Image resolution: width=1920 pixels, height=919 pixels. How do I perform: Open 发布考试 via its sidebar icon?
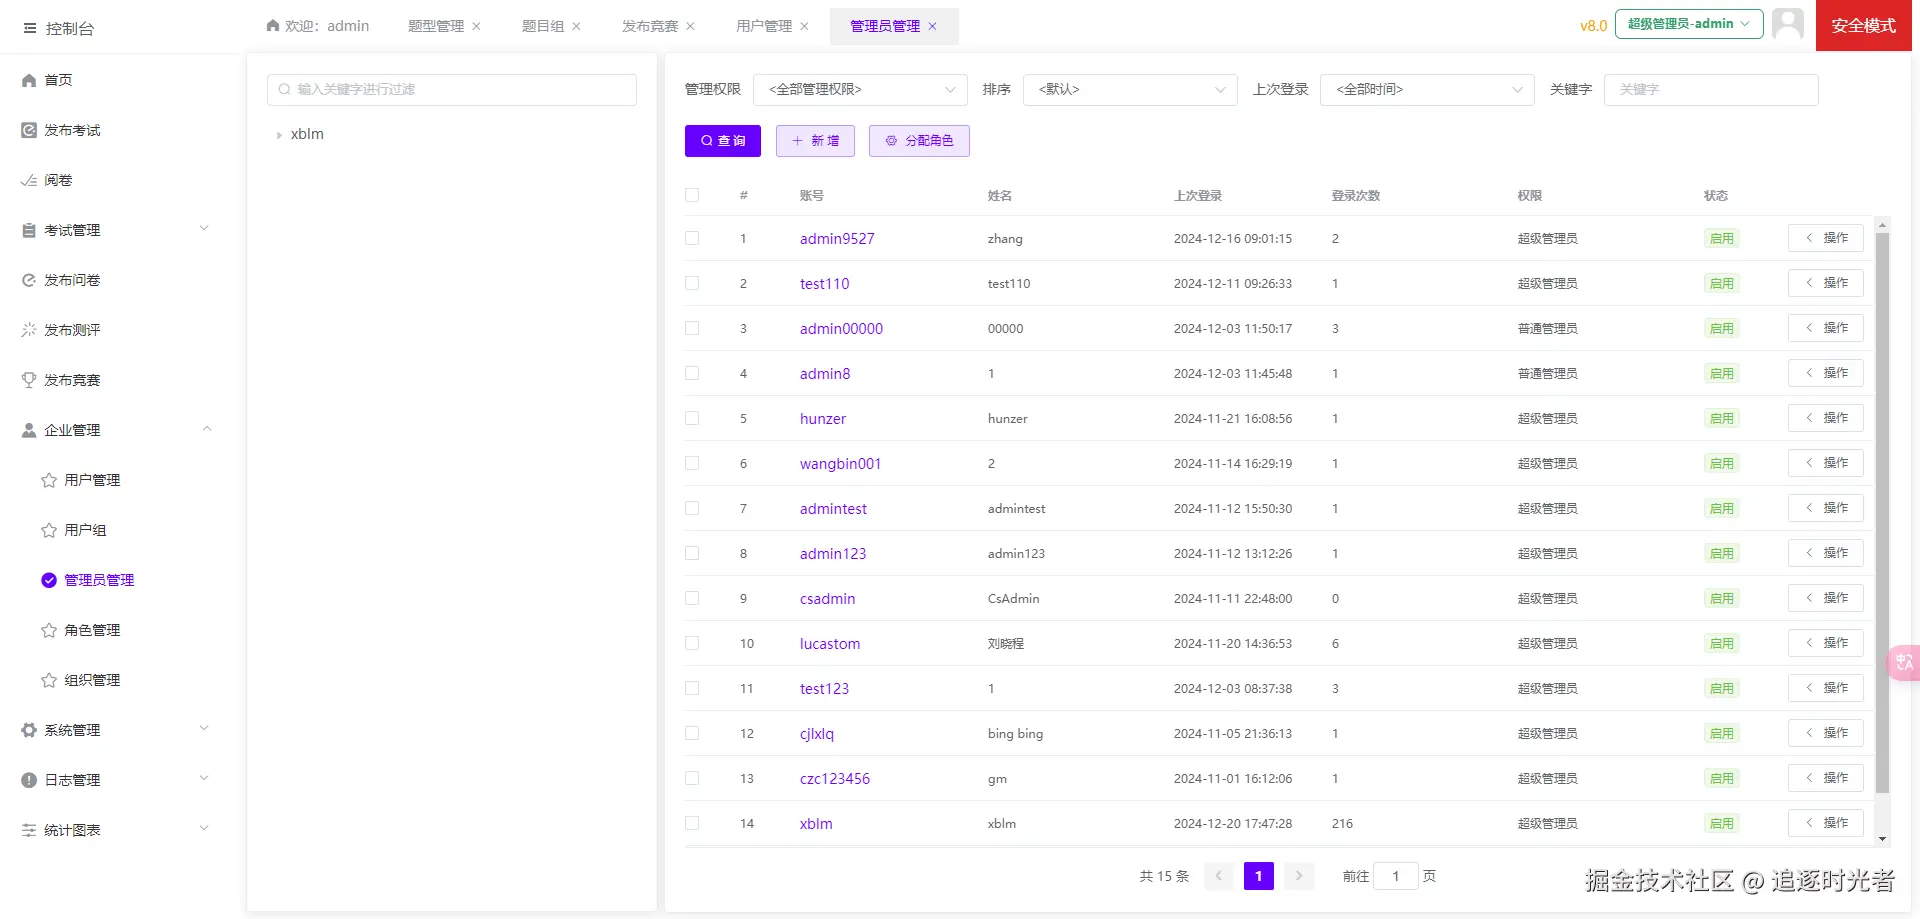(x=29, y=130)
